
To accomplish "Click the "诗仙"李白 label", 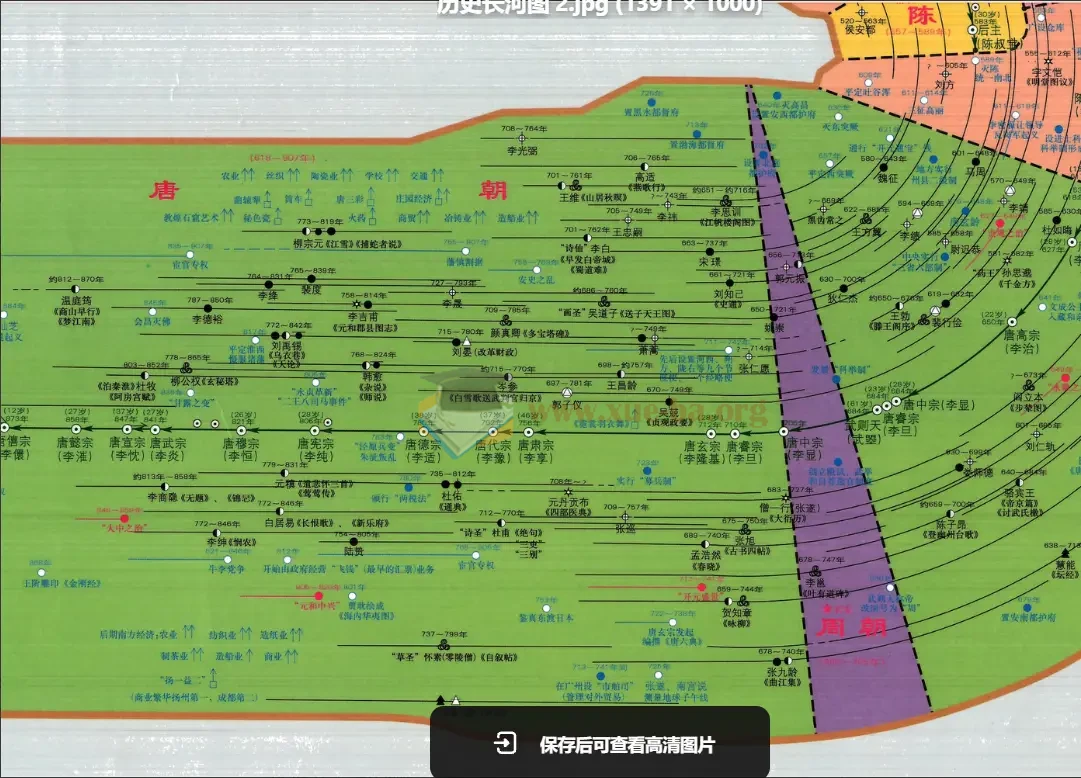I will (587, 248).
